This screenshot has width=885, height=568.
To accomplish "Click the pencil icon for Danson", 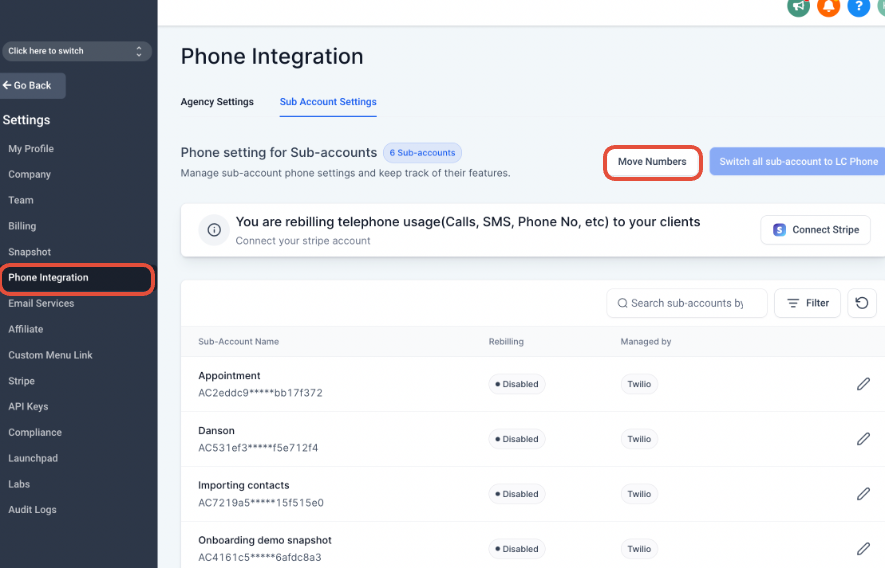I will 863,439.
